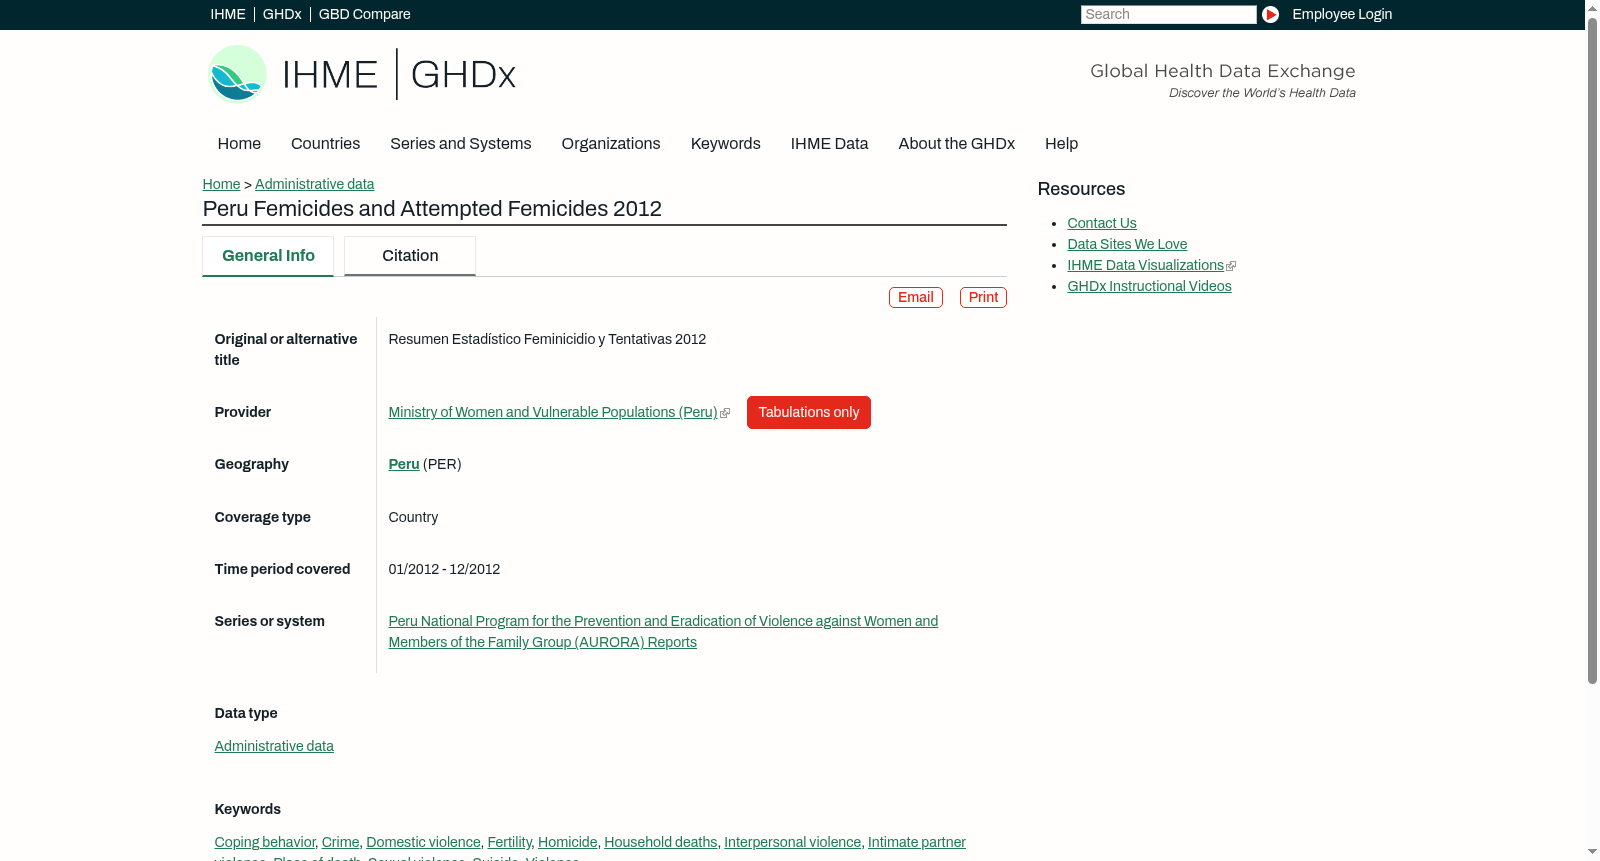Open GHDx link in top bar
The height and width of the screenshot is (861, 1600).
tap(282, 14)
